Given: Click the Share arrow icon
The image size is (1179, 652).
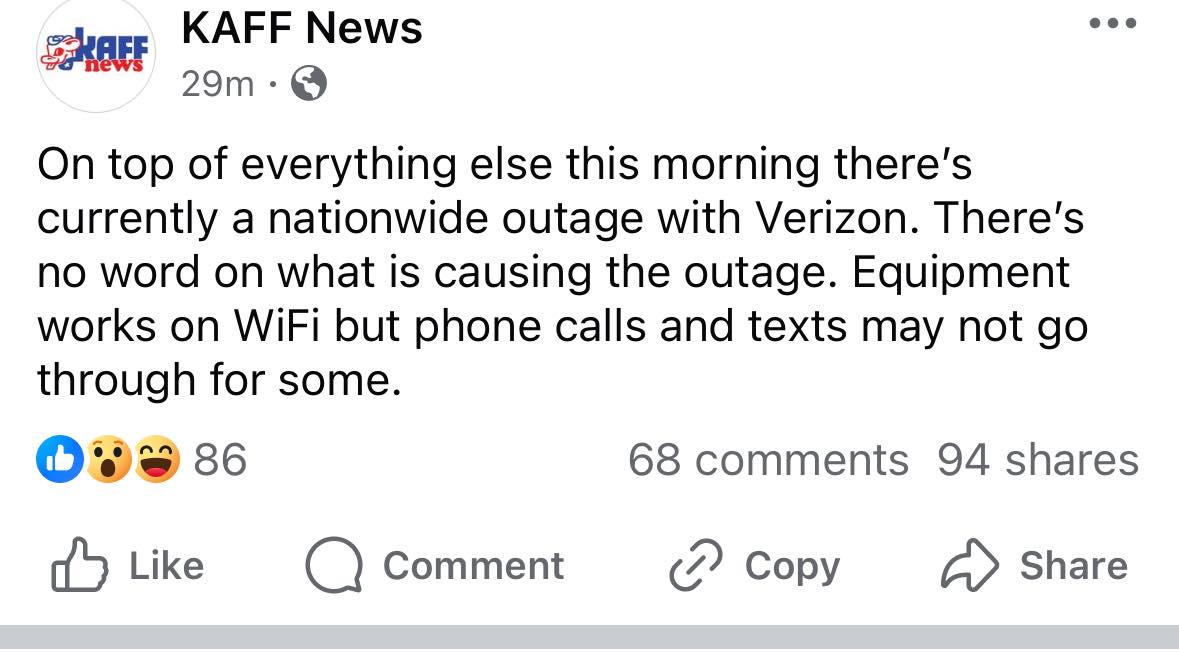Looking at the screenshot, I should pos(966,565).
